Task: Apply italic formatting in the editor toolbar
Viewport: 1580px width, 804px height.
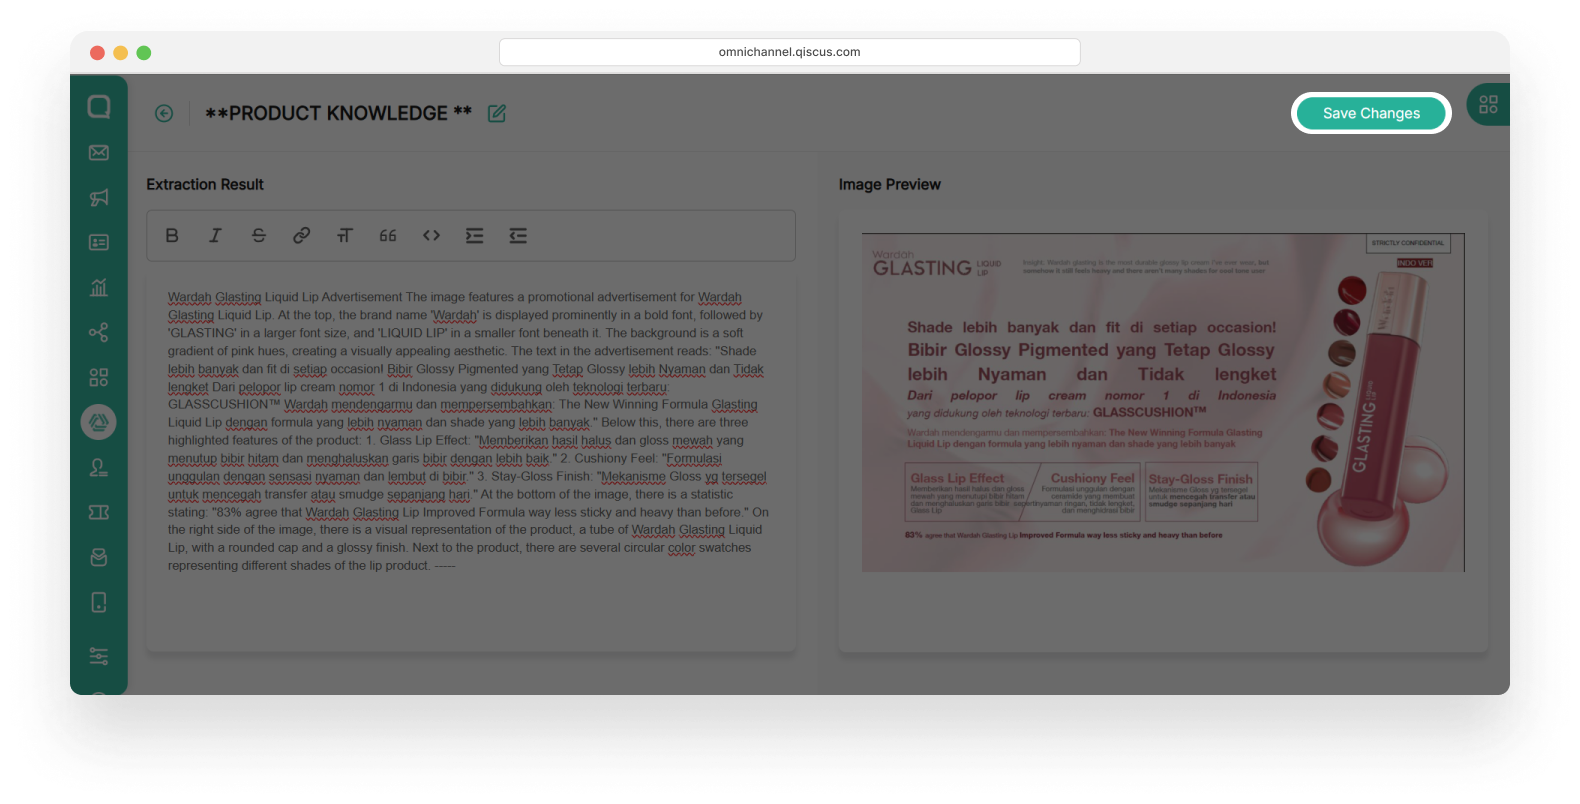Action: click(x=215, y=235)
